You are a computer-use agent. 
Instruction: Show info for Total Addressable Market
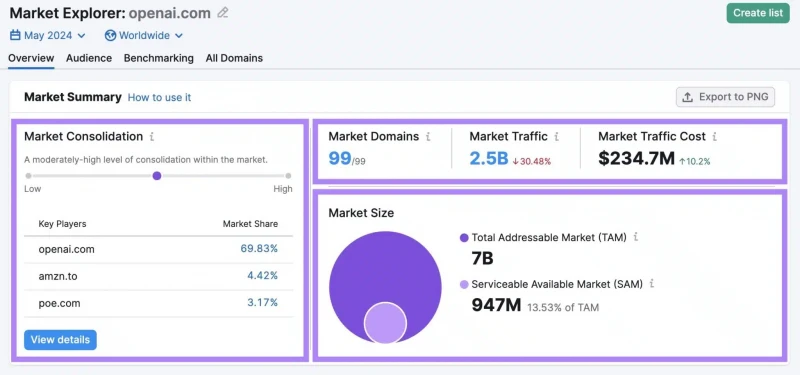(636, 237)
